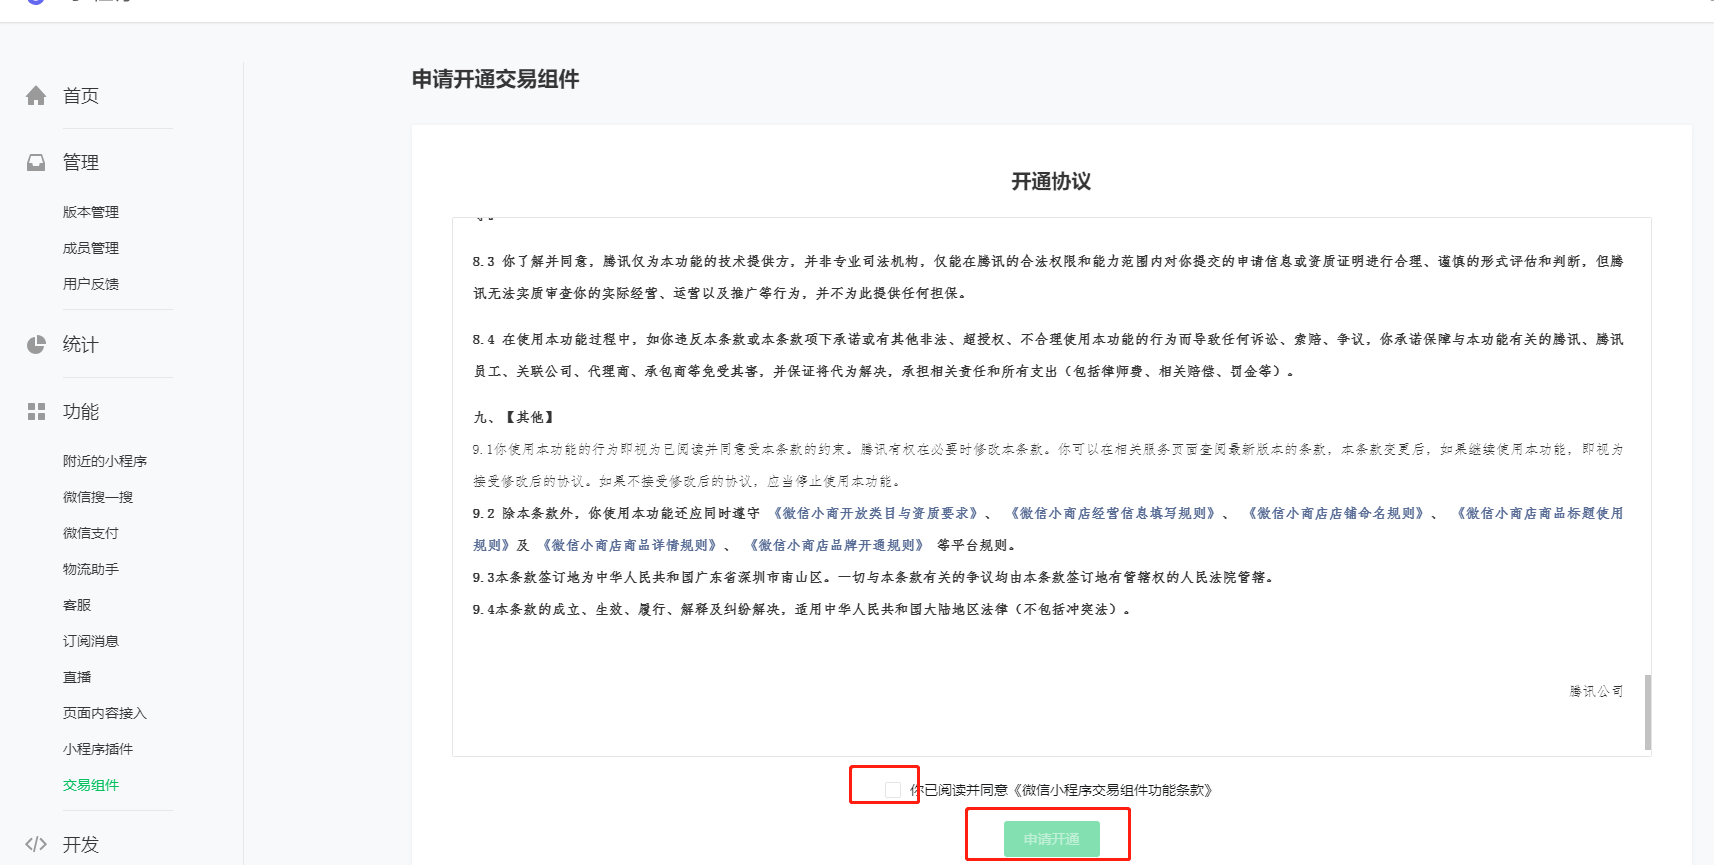Screen dimensions: 1714x865
Task: Open the 首页 section
Action: click(x=81, y=95)
